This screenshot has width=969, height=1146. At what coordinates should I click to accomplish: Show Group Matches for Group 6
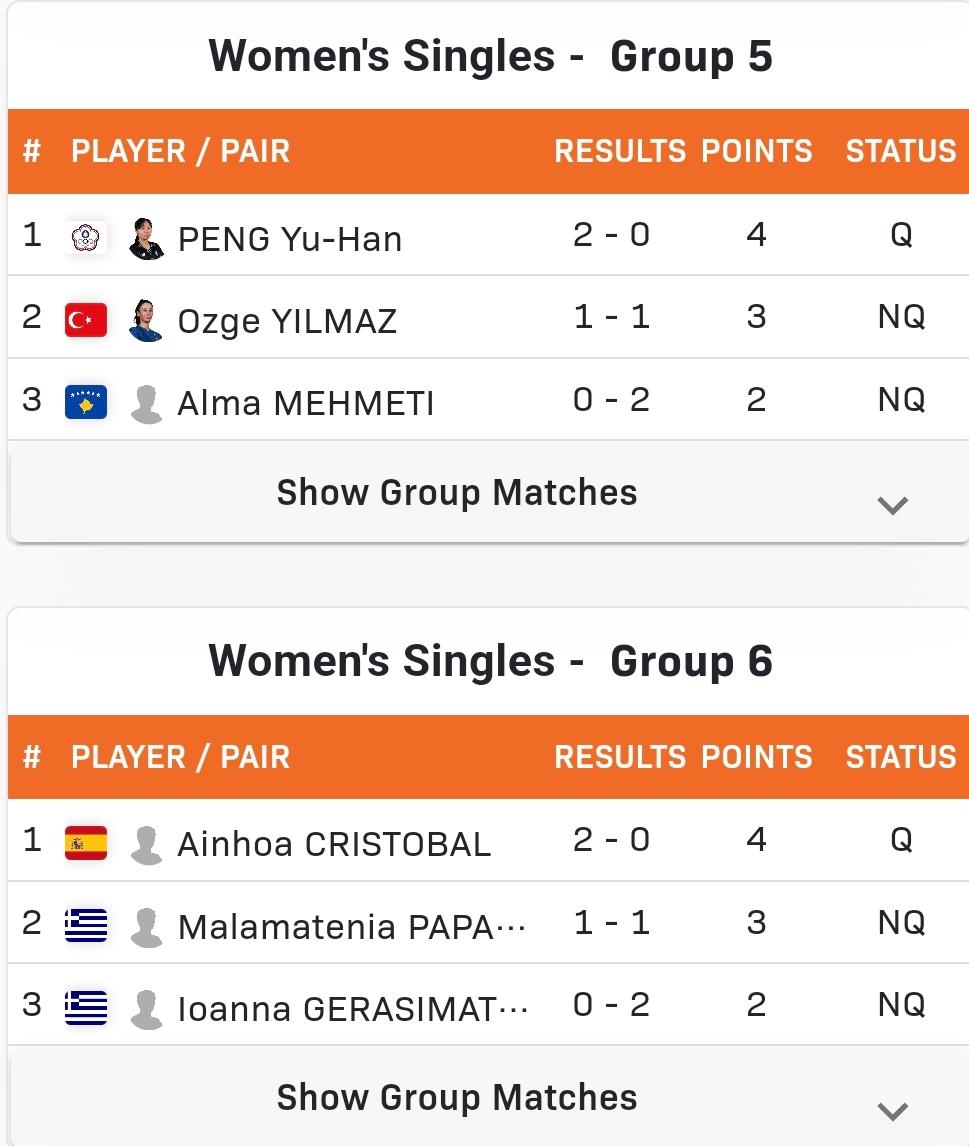click(457, 1097)
